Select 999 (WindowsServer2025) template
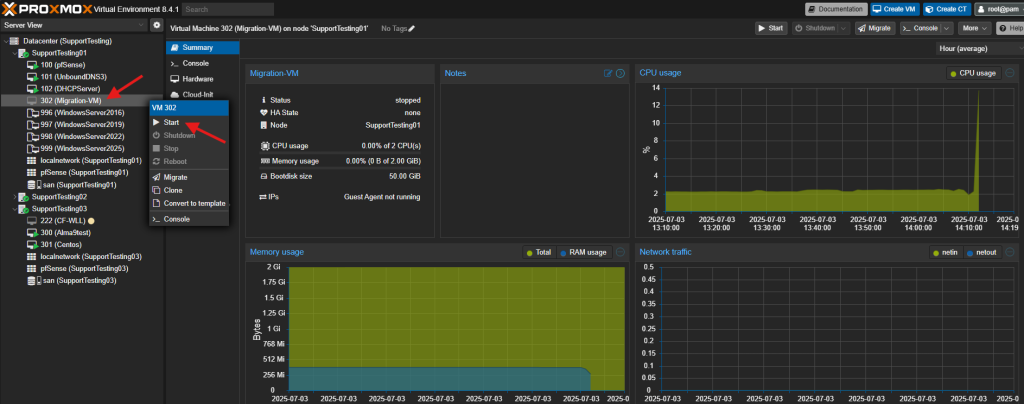The height and width of the screenshot is (404, 1024). [82, 149]
